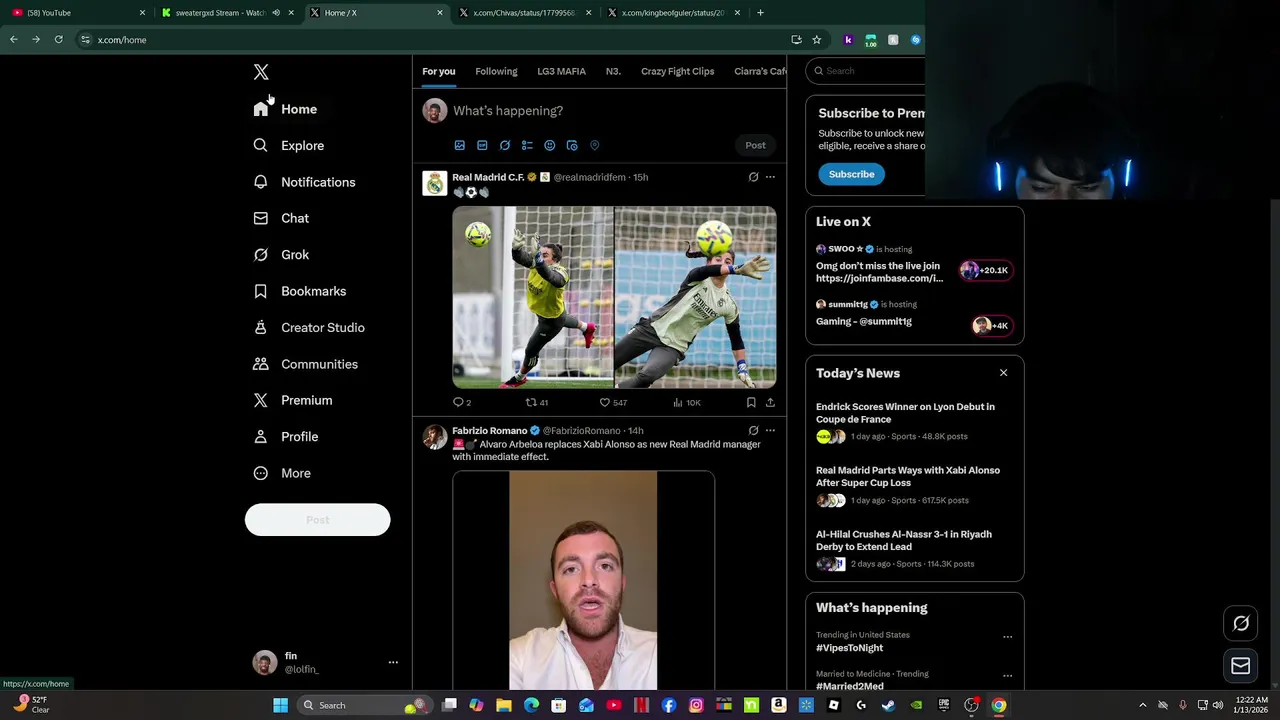Open right goalkeeper photo in Real Madrid post

tap(695, 297)
